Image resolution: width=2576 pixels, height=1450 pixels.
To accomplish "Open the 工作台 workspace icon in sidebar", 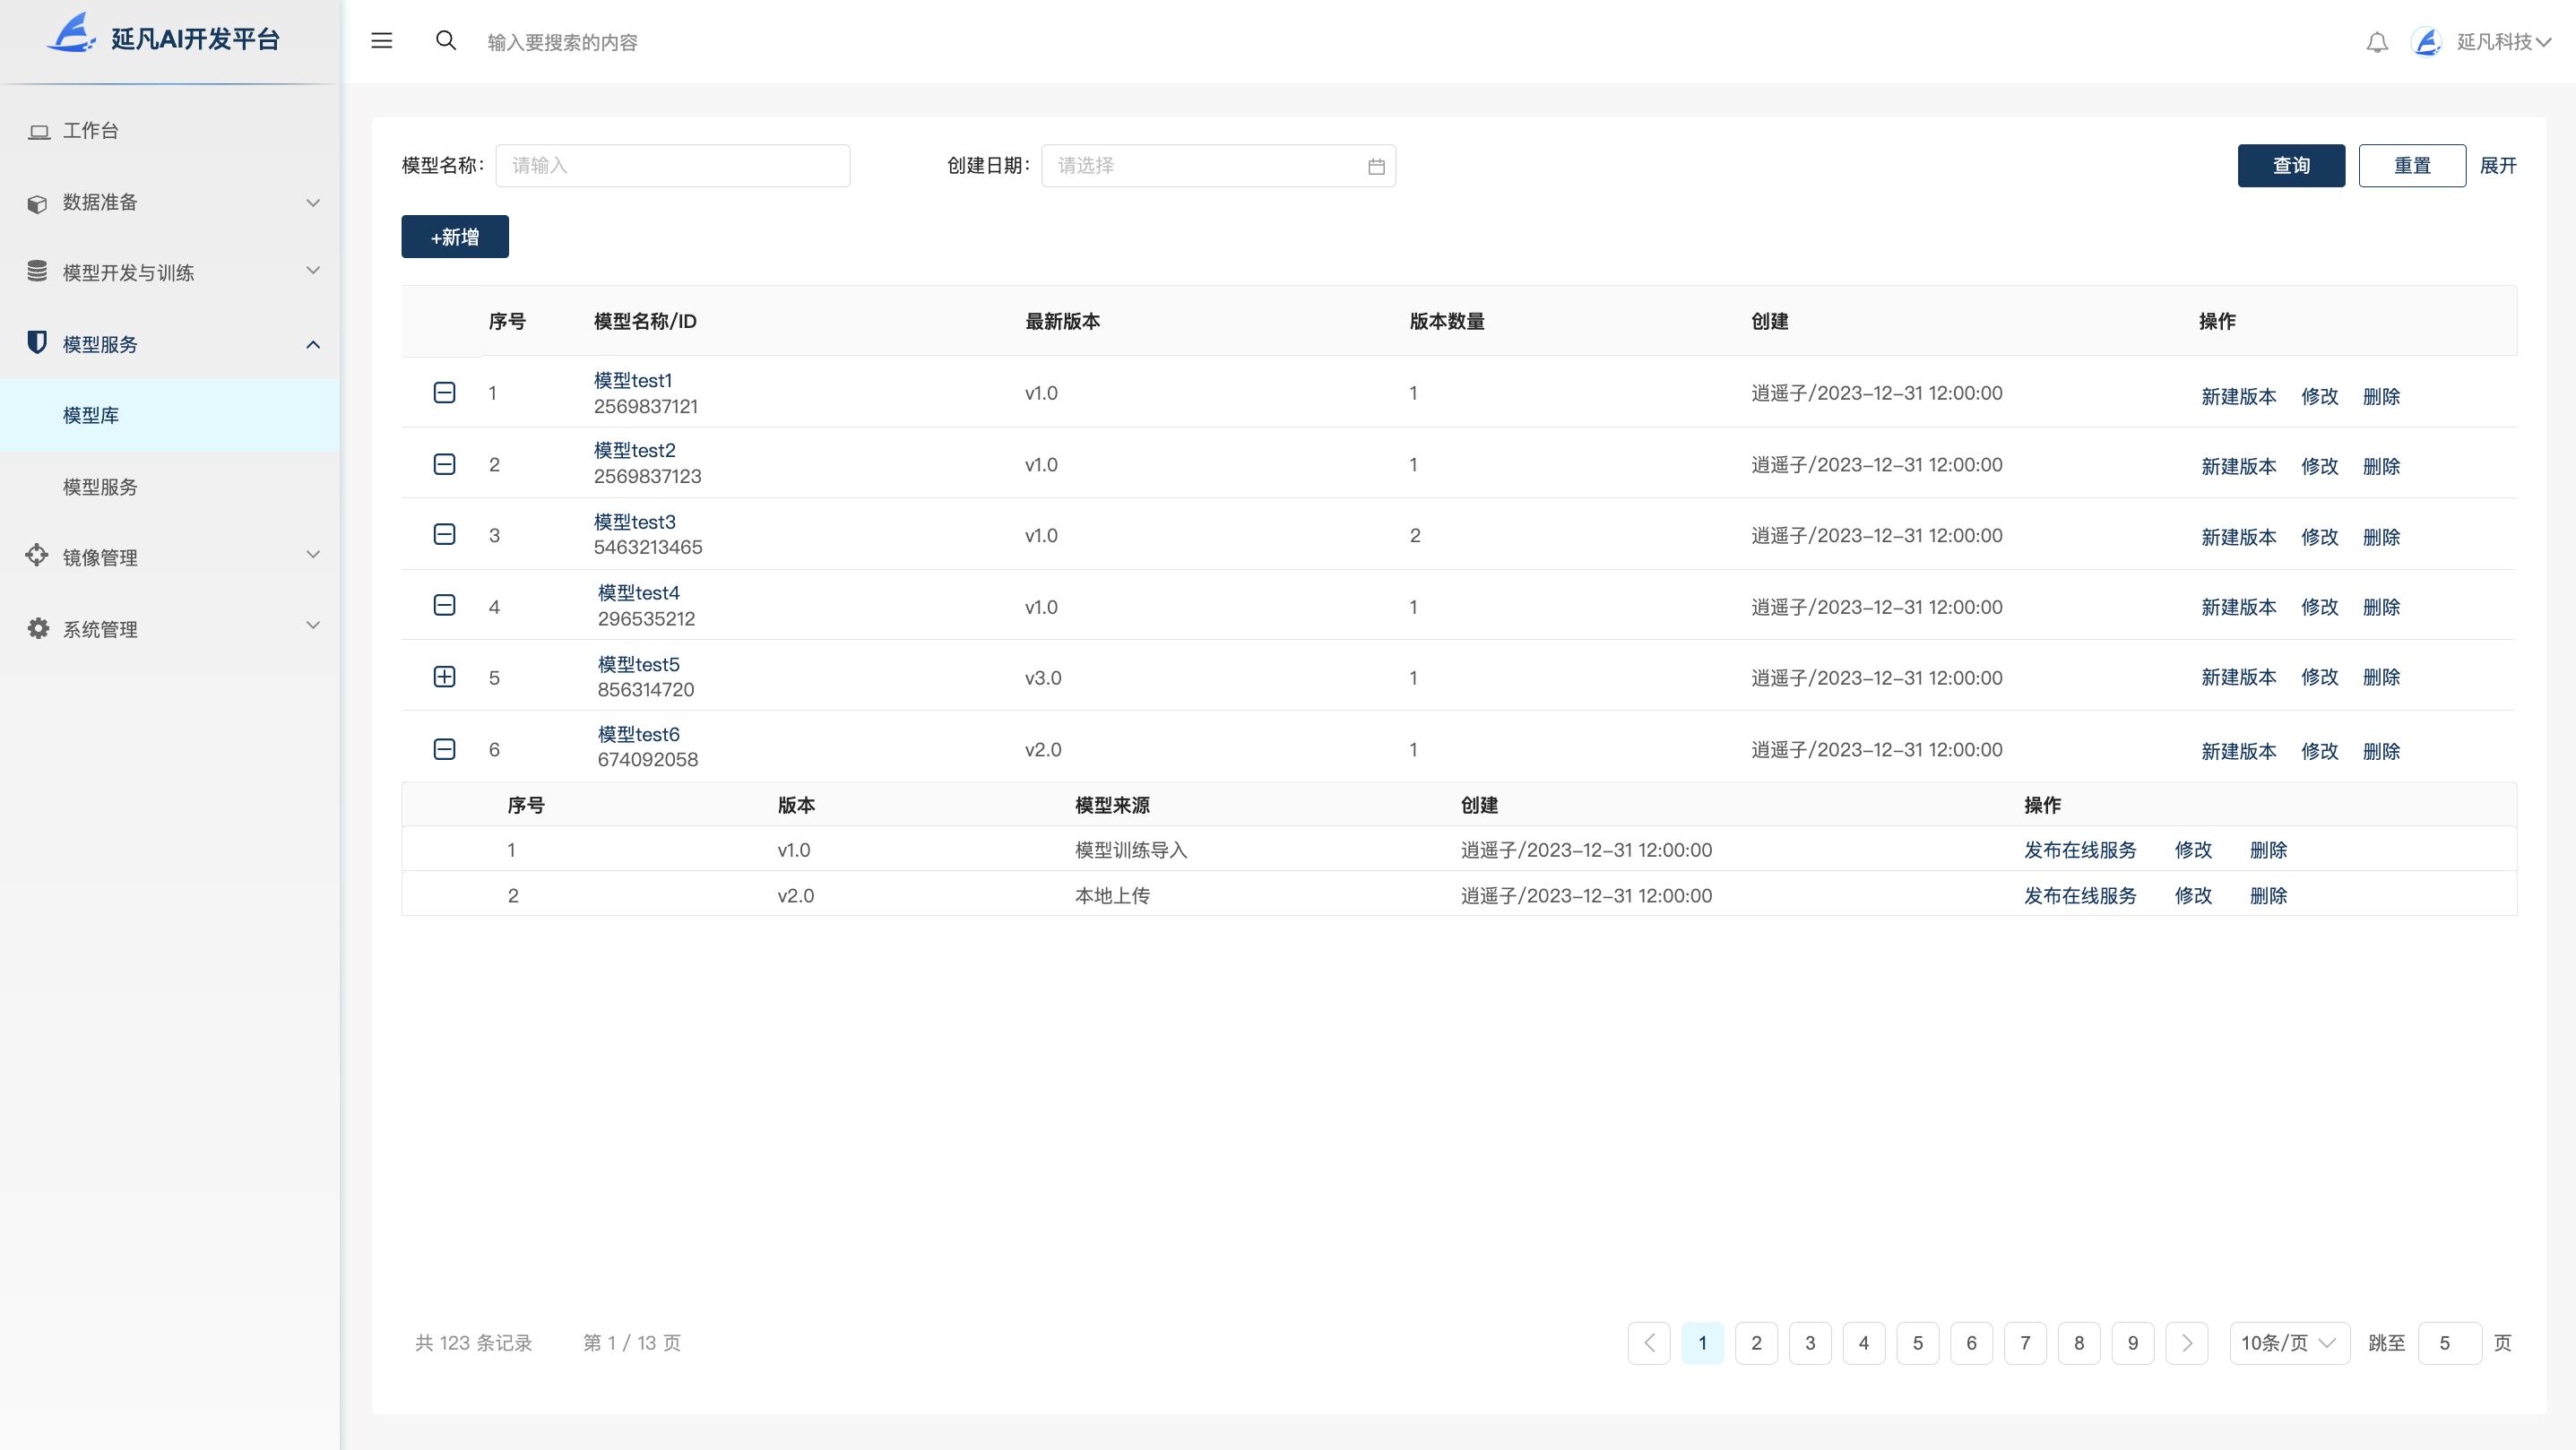I will click(39, 129).
